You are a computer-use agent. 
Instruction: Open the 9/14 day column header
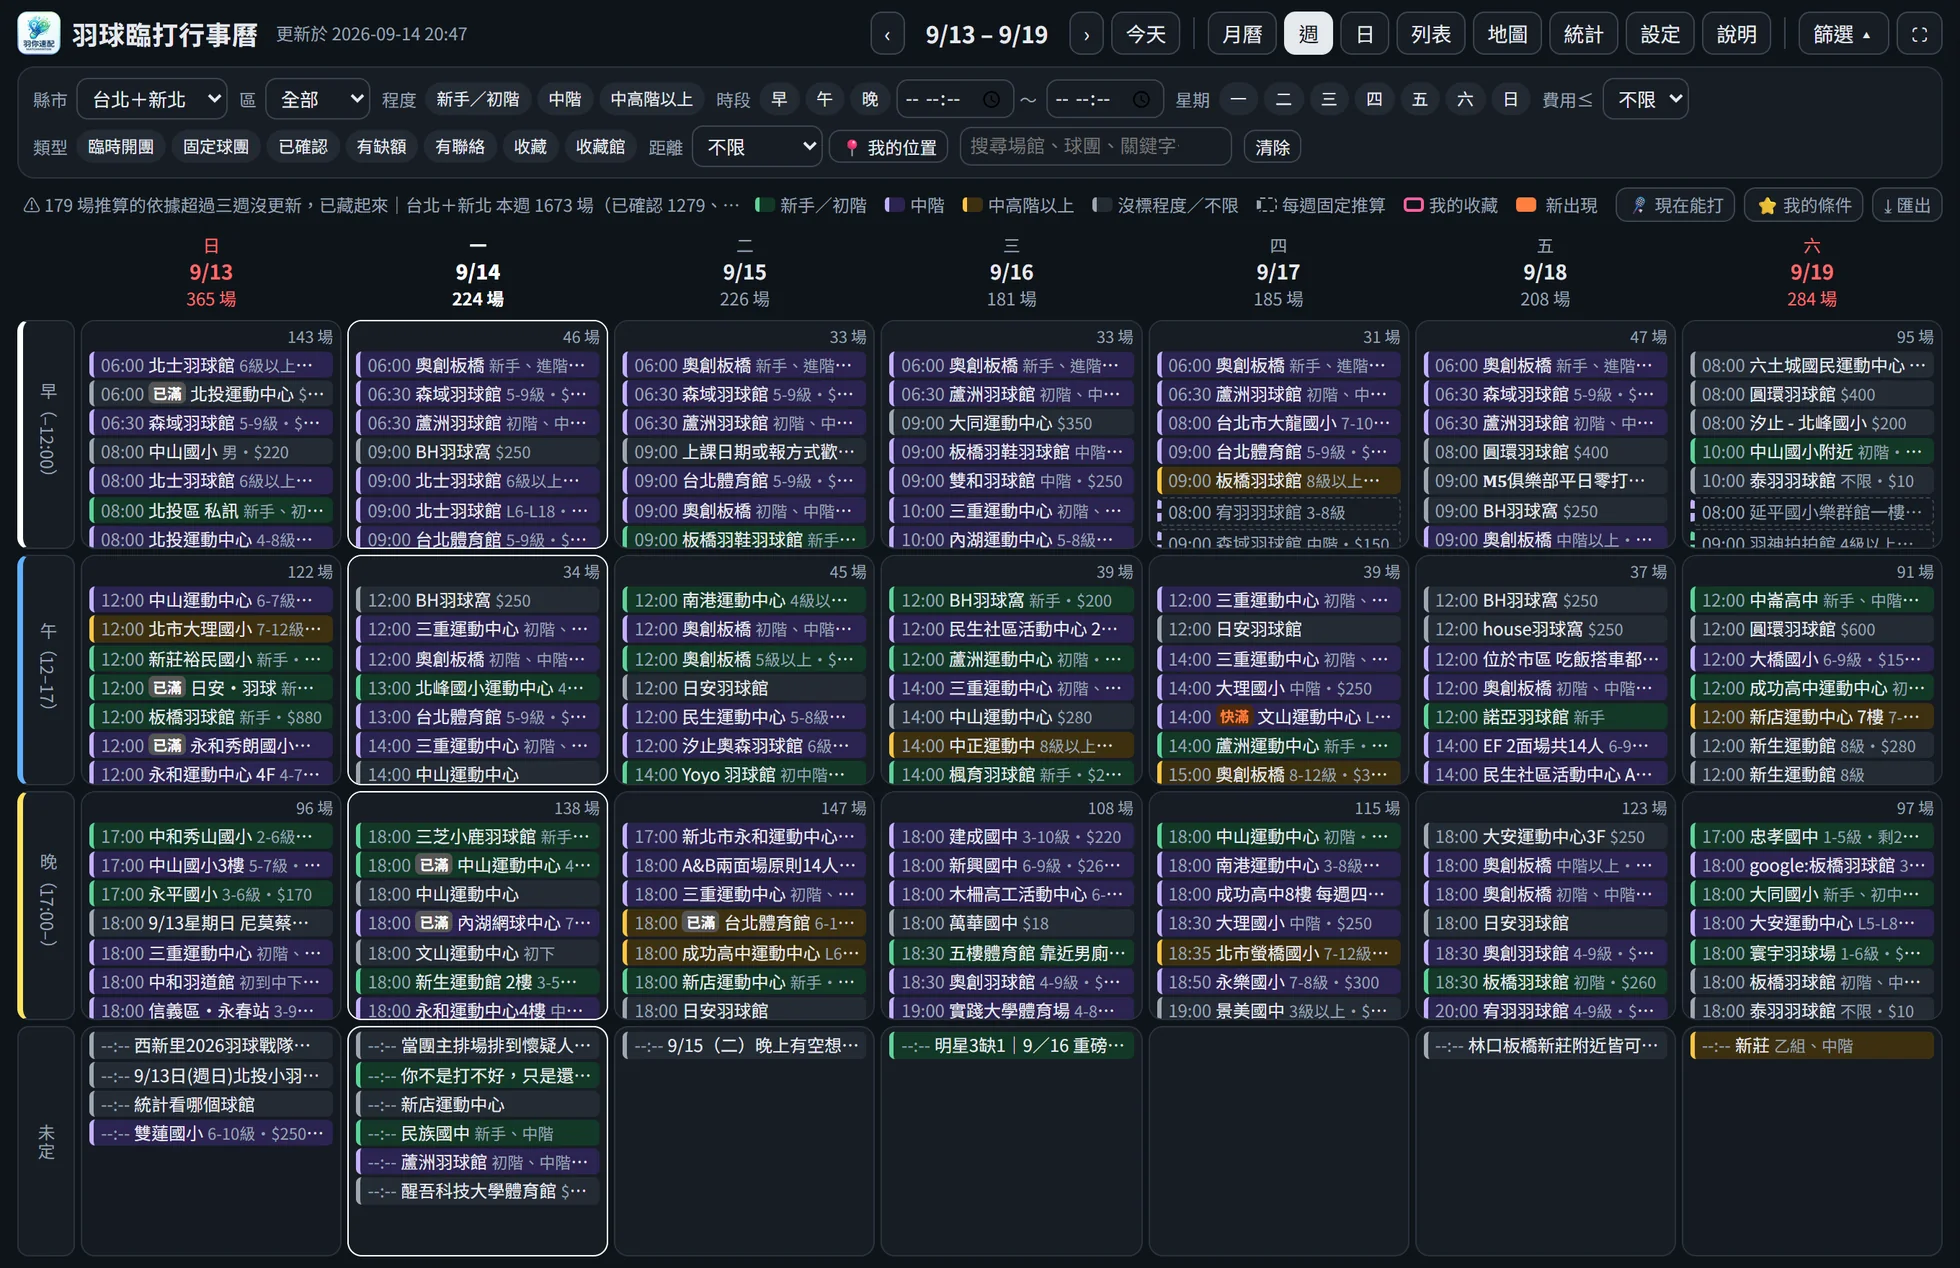coord(478,272)
